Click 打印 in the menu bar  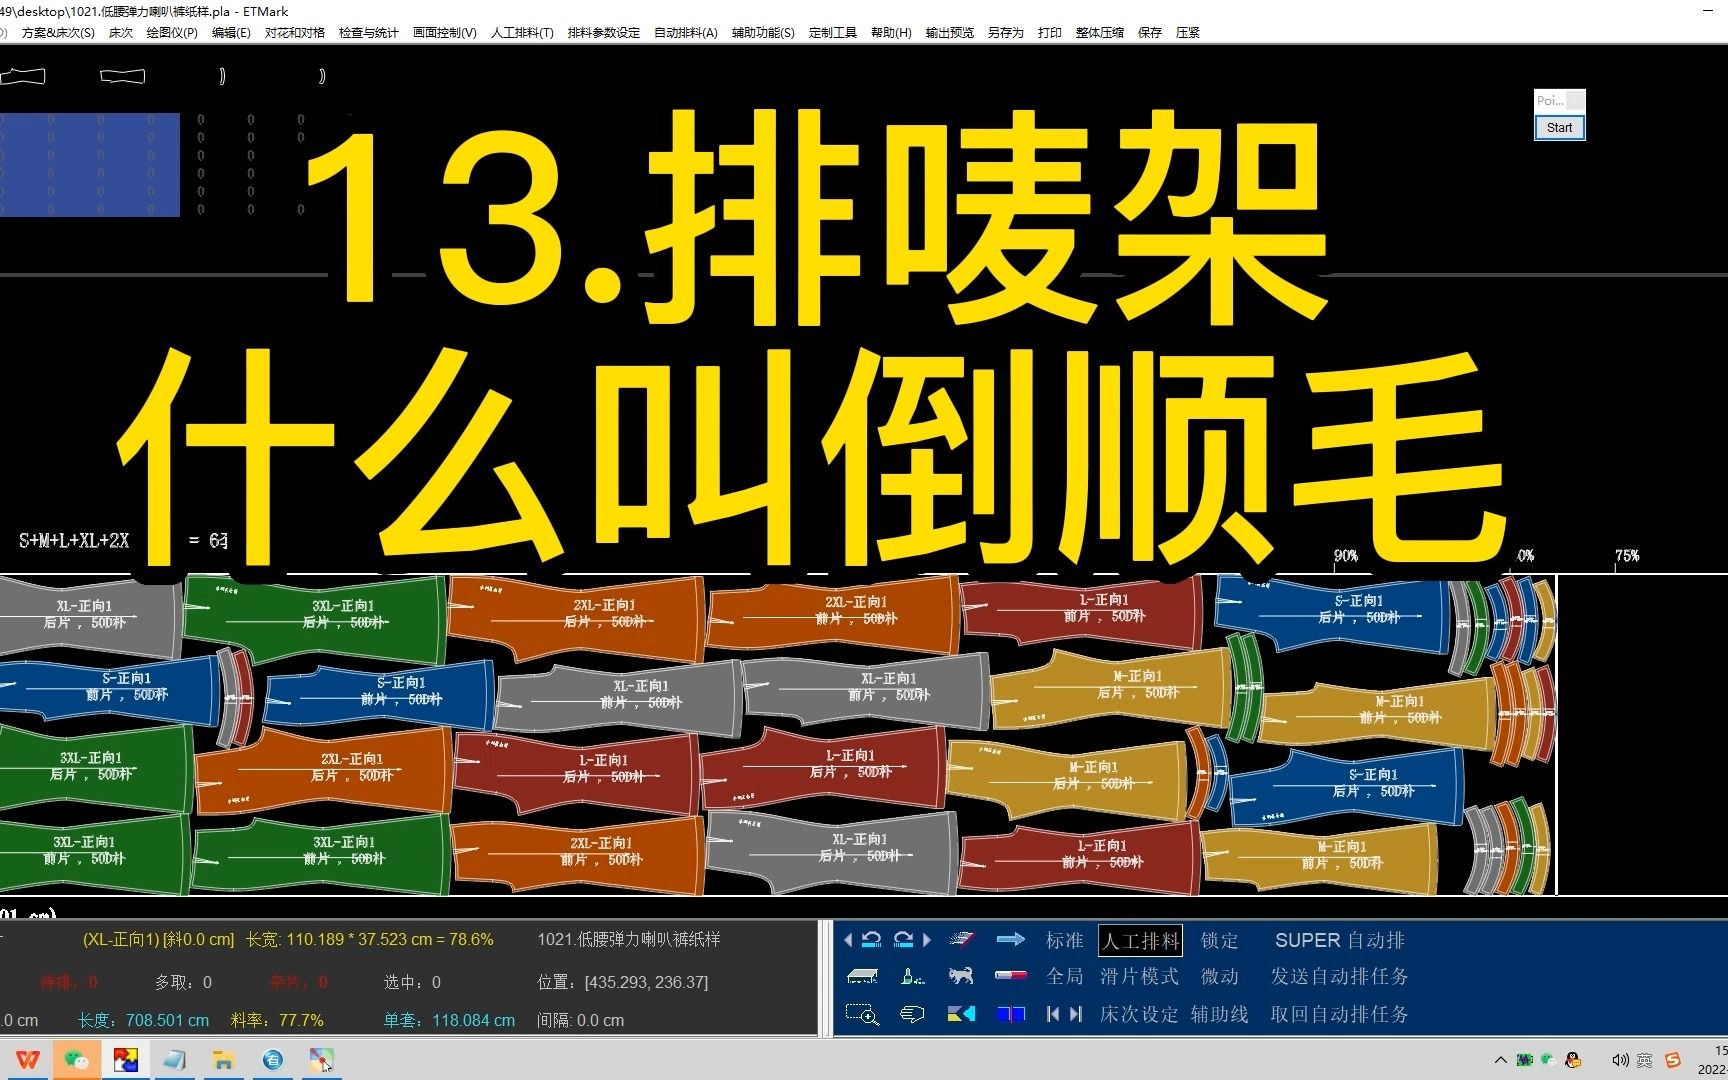pyautogui.click(x=1050, y=32)
